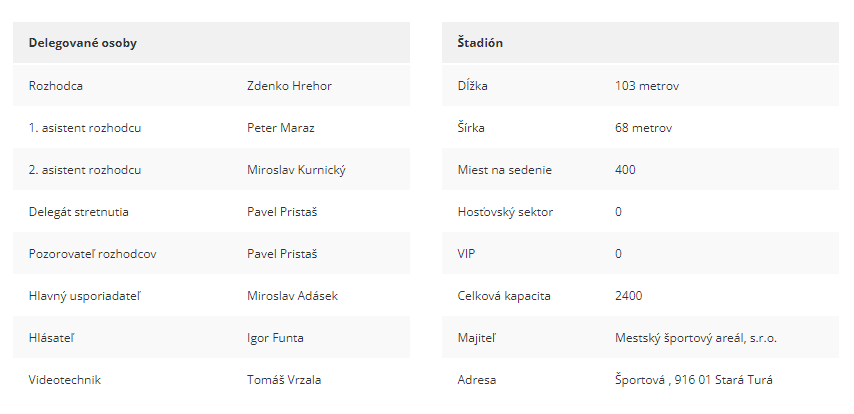
Task: Click on Peter Maraz name
Action: (280, 128)
